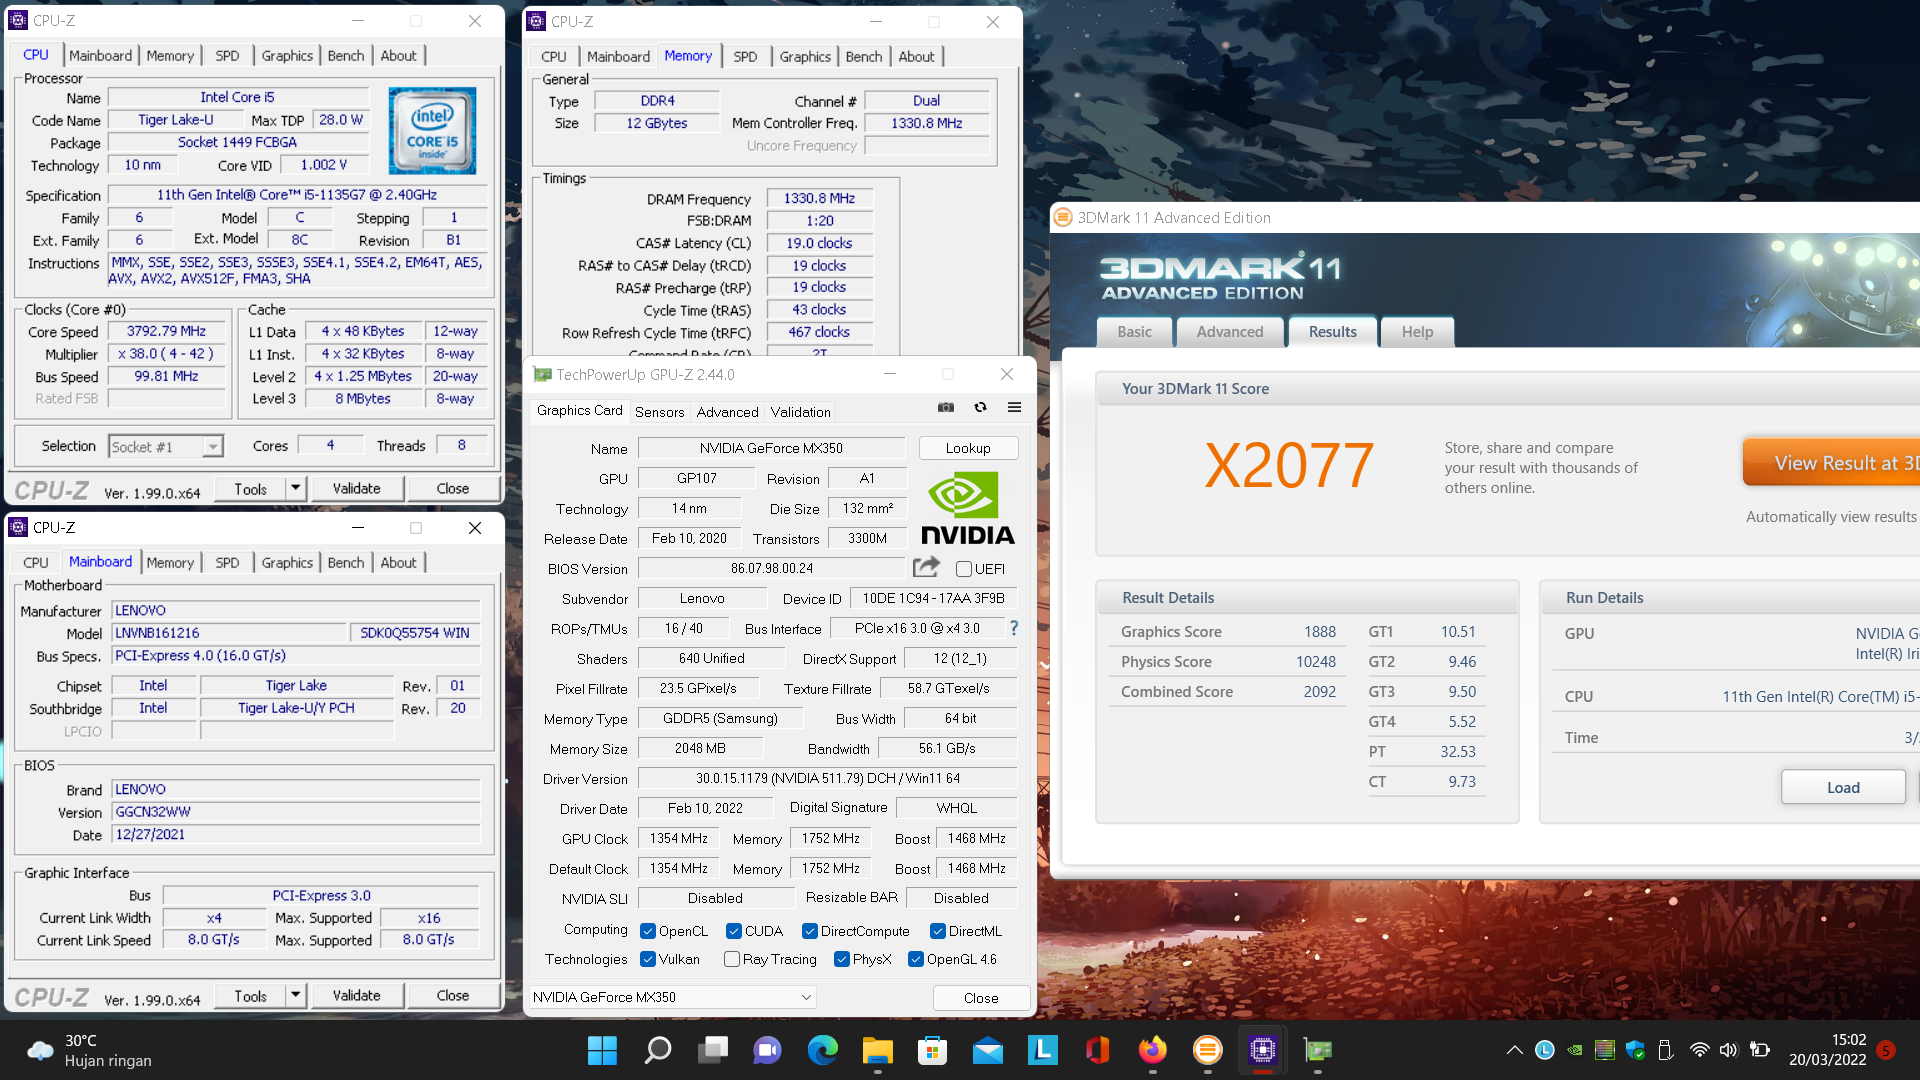Open Bench tab in Mainboard CPU-Z window

pos(346,562)
